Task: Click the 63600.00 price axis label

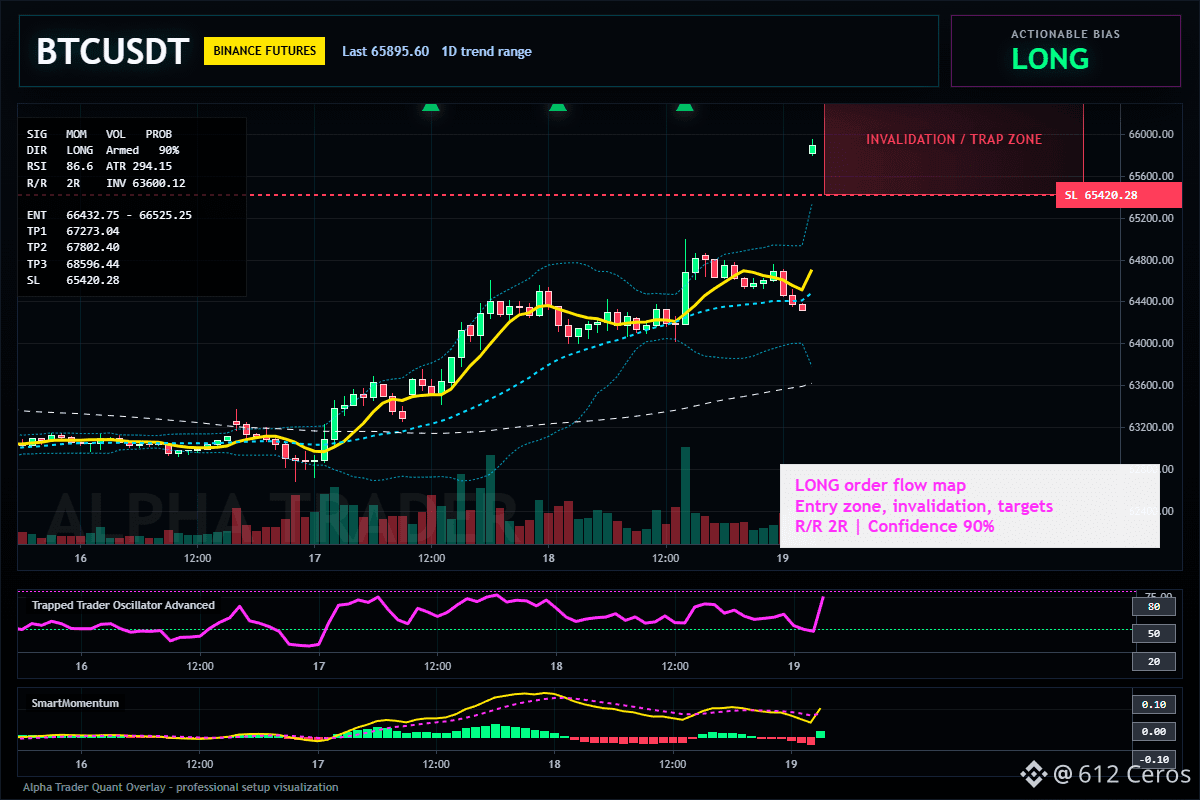Action: (x=1151, y=385)
